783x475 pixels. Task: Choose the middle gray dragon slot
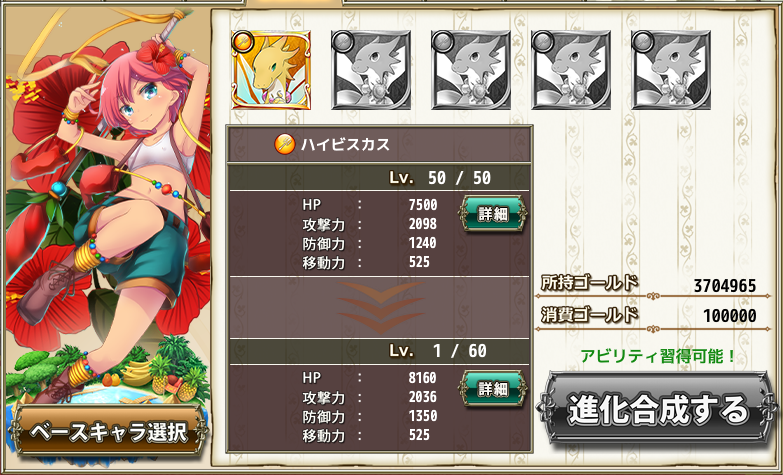pos(471,70)
